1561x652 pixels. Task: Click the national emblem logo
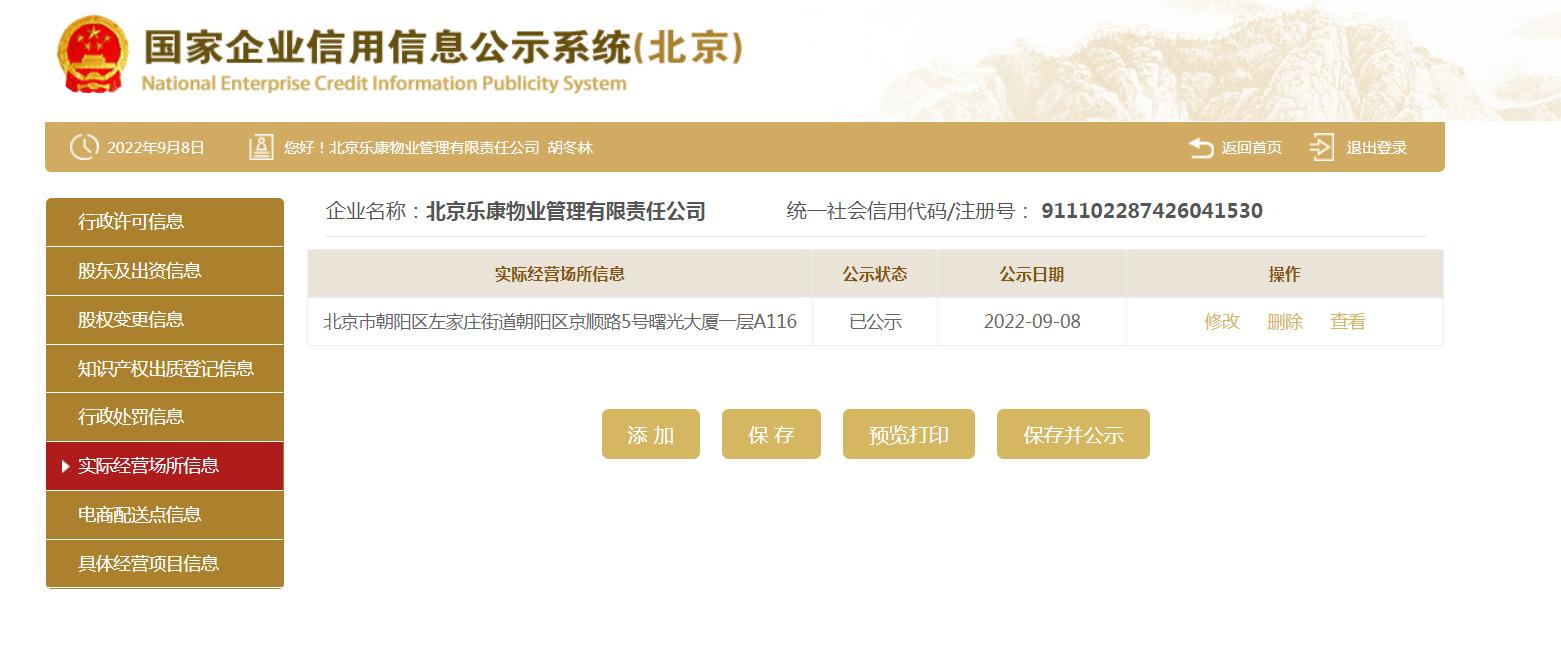[92, 55]
